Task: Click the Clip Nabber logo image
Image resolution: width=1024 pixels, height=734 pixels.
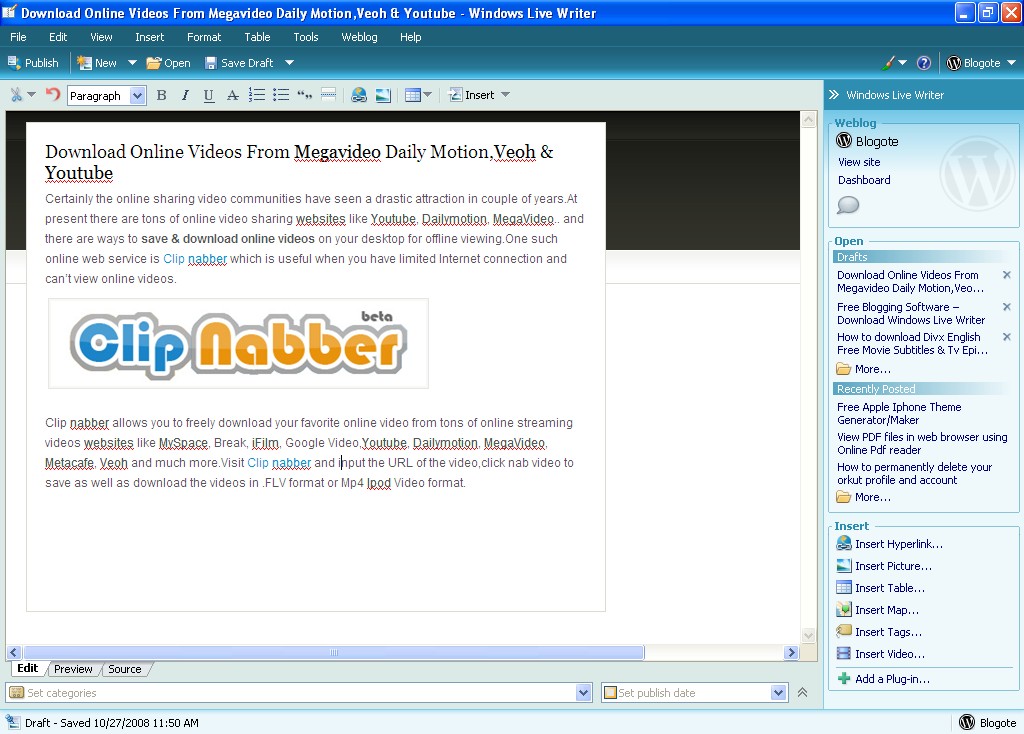Action: (238, 343)
